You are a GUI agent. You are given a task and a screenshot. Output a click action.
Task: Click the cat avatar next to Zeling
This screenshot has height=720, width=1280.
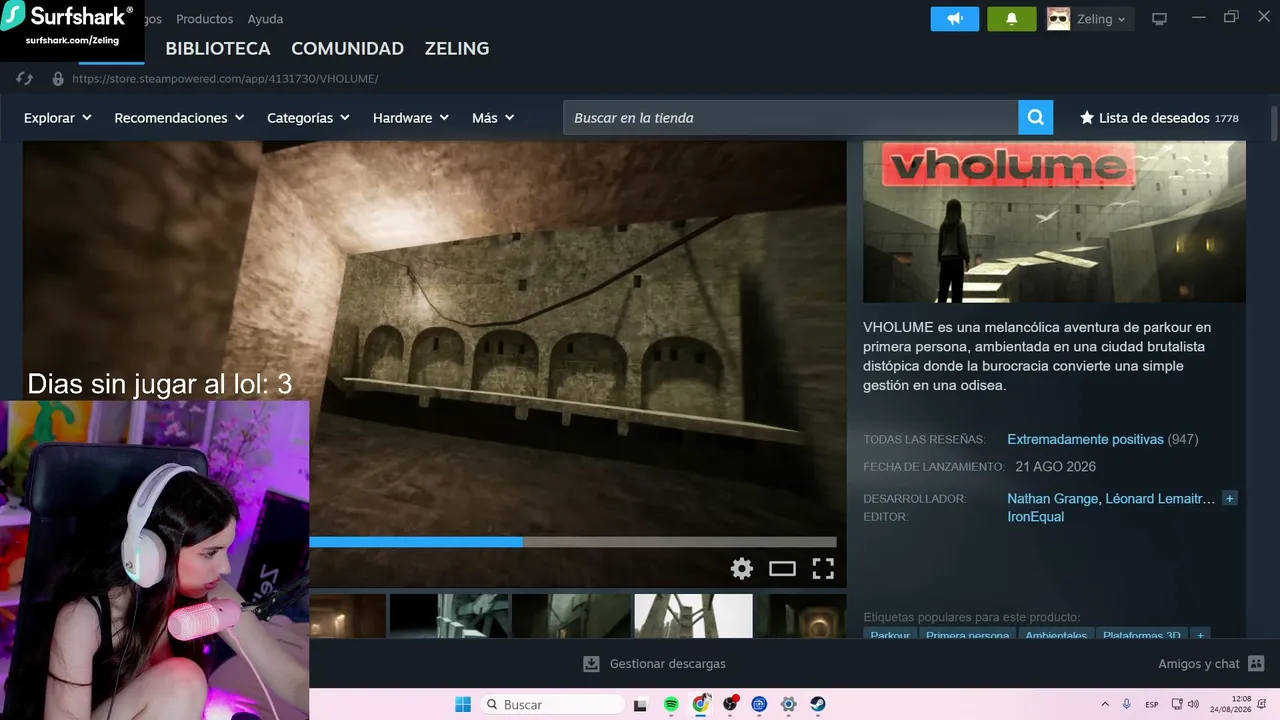[1058, 19]
